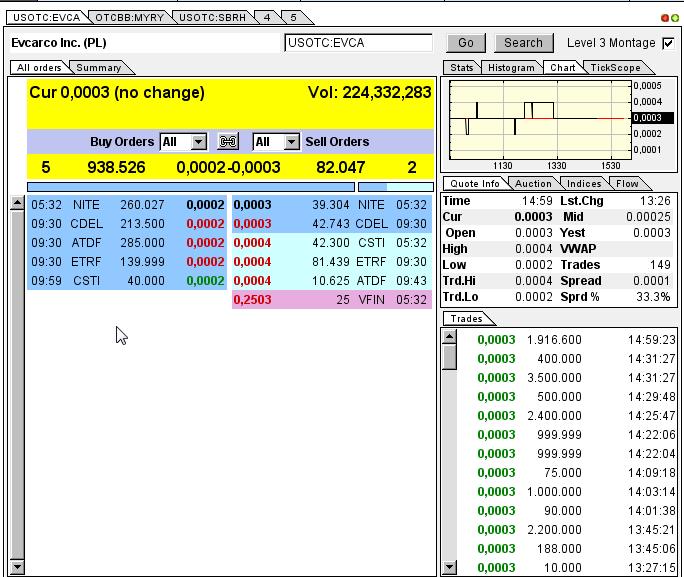Click the Go button

(x=466, y=43)
